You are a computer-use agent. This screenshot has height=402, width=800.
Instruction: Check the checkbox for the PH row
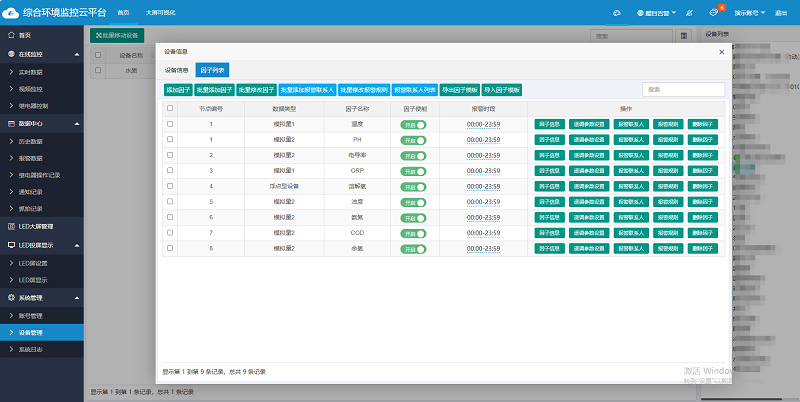pos(170,140)
